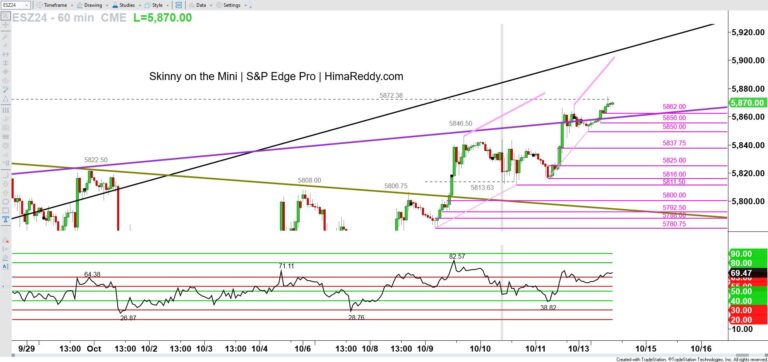Click the 5808.00 price label
The width and height of the screenshot is (768, 362).
coord(310,181)
